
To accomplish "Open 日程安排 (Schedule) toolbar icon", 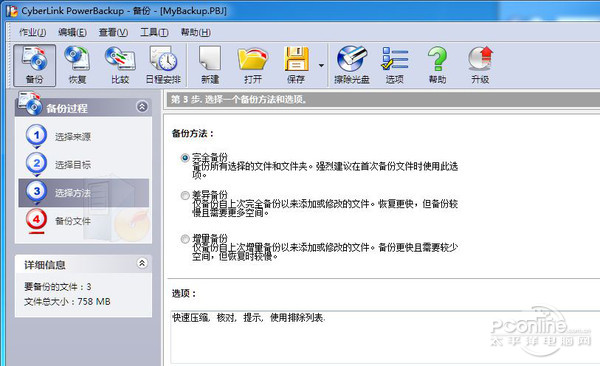I will click(163, 65).
